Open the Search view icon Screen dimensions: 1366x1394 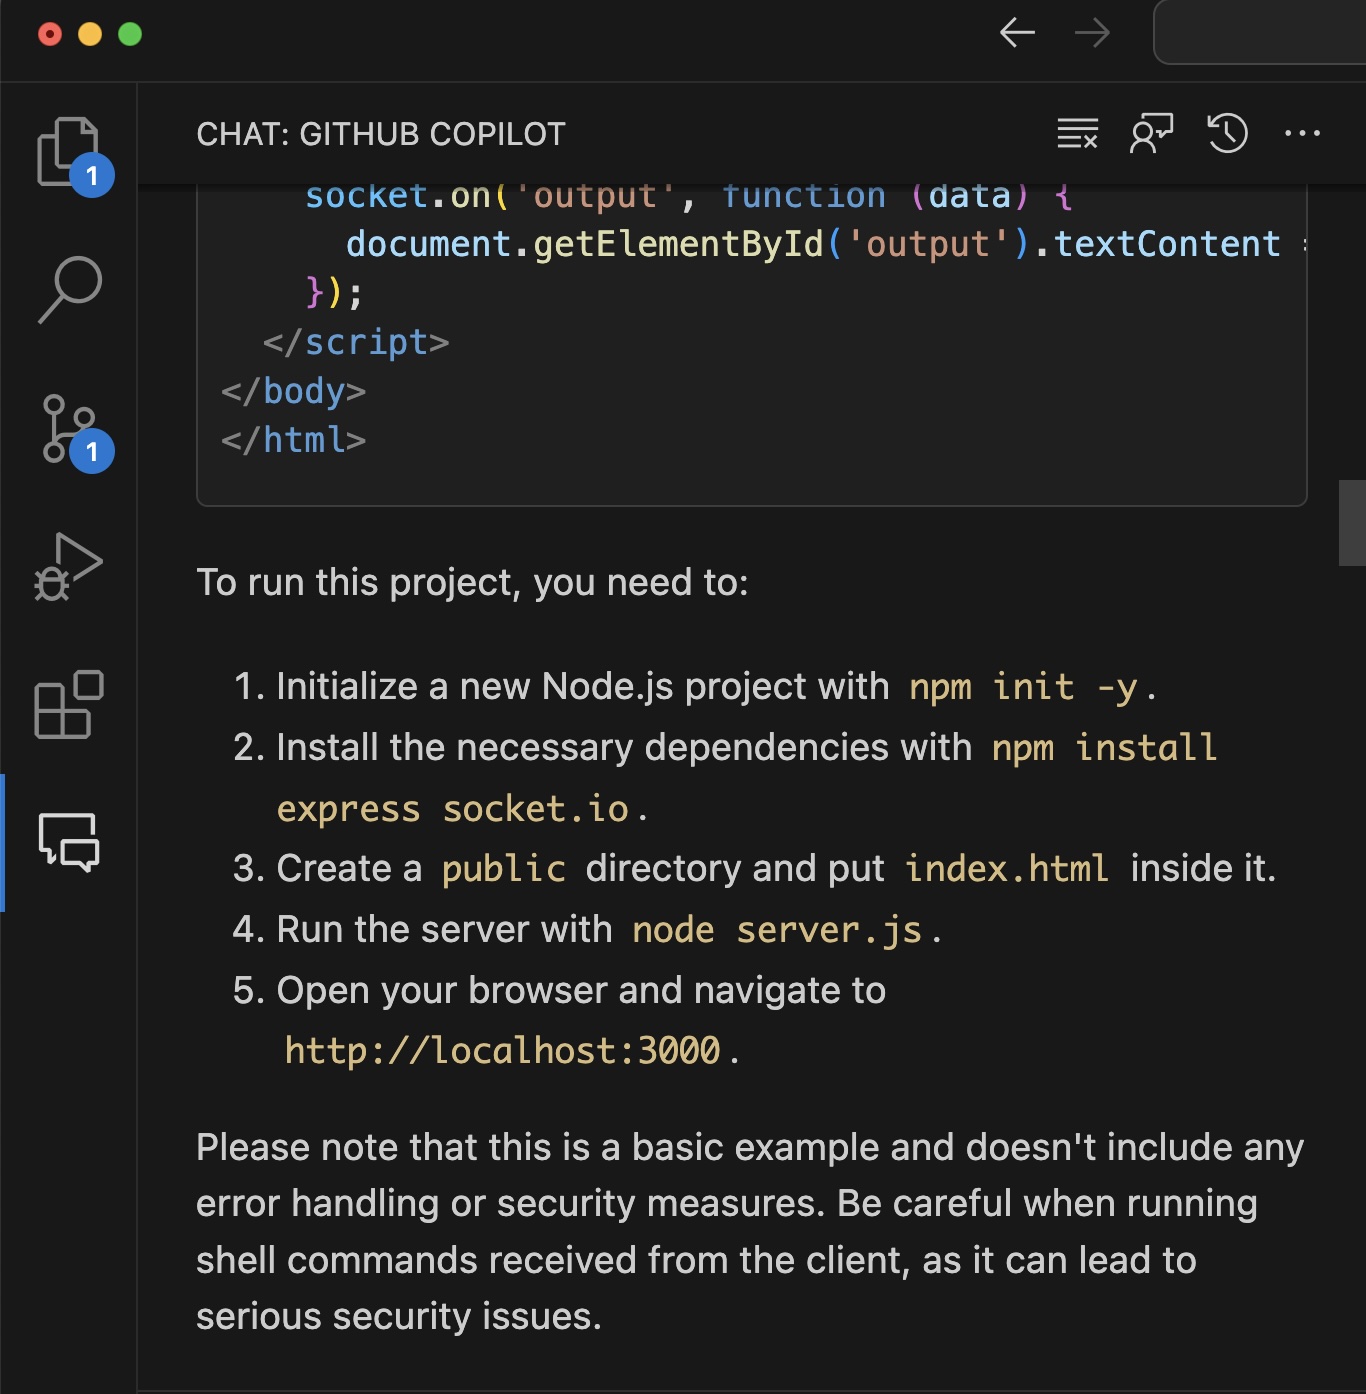69,289
